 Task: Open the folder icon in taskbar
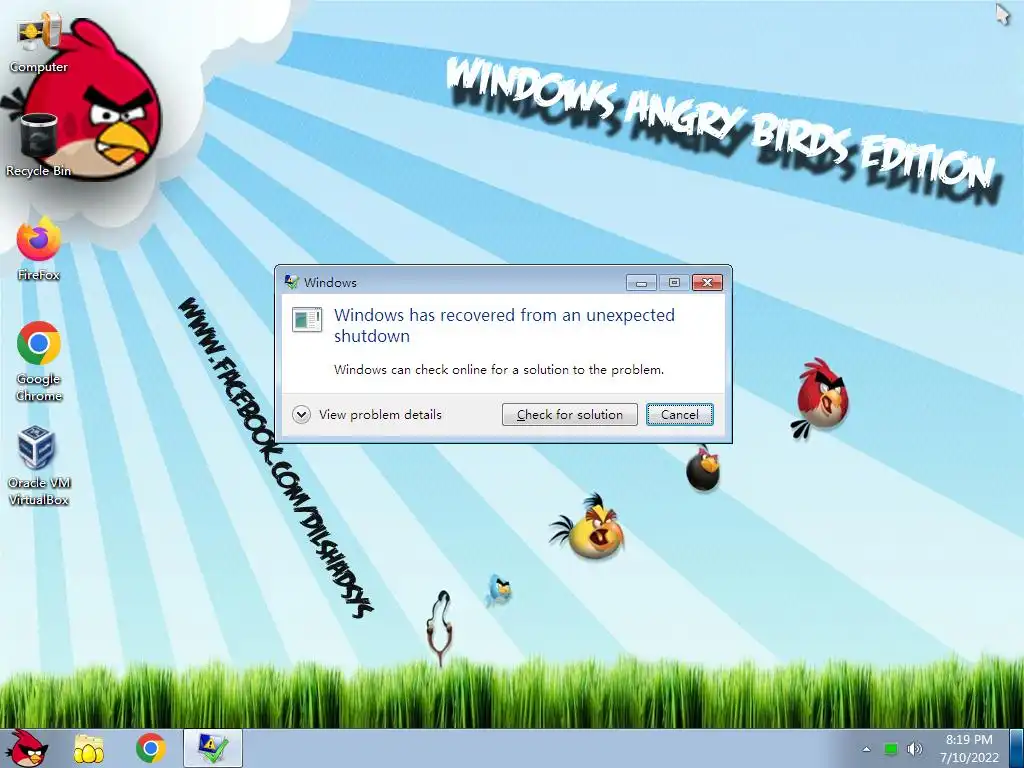(89, 748)
